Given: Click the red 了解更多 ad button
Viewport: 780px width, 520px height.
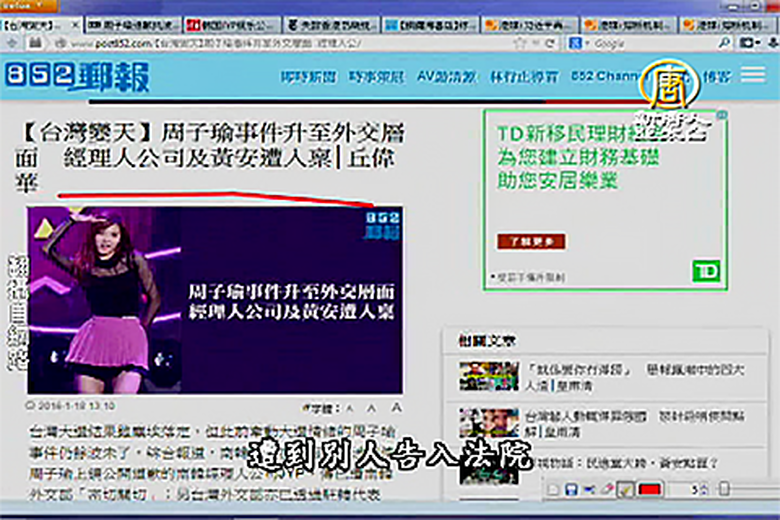Looking at the screenshot, I should pyautogui.click(x=531, y=241).
